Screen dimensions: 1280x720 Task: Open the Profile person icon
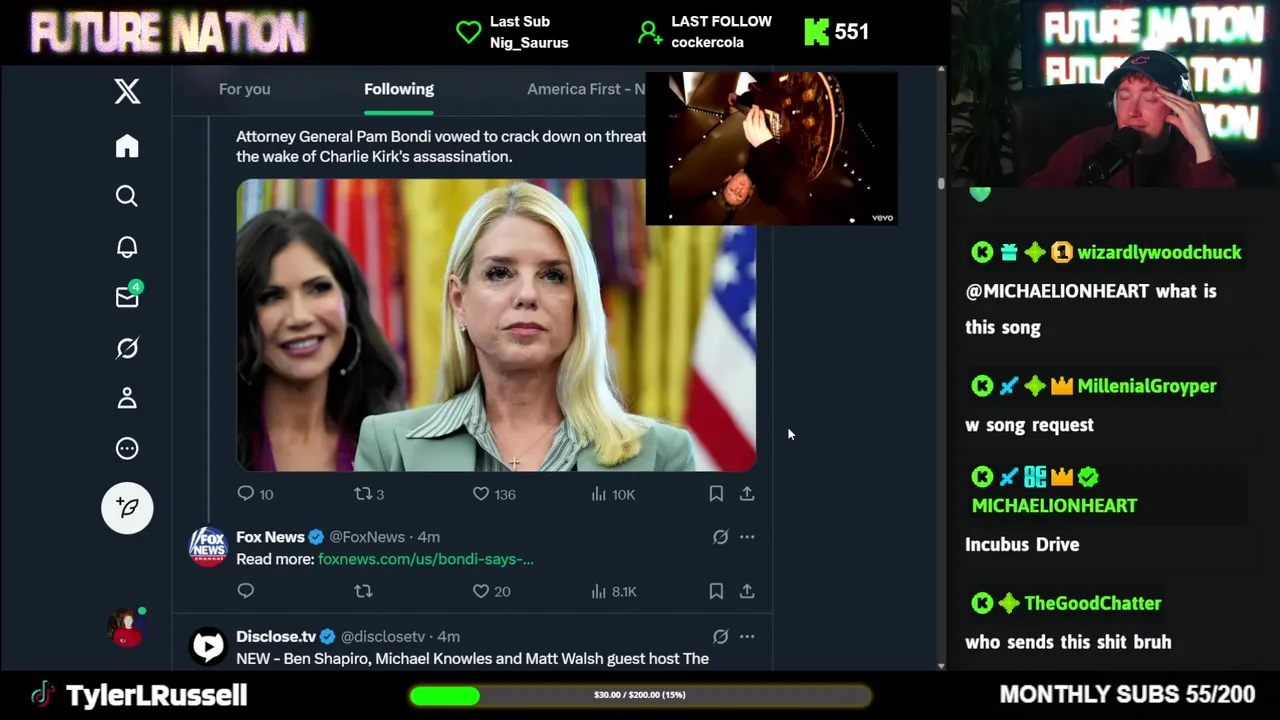[127, 398]
